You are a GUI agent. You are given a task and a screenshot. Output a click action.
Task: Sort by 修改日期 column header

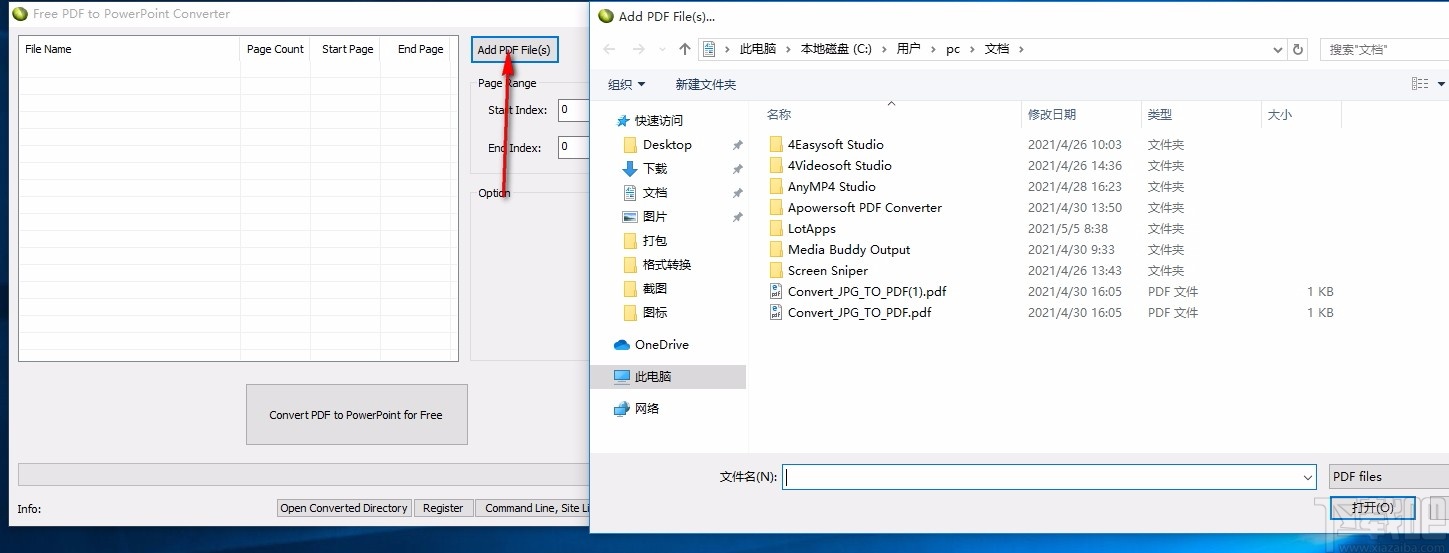click(x=1052, y=115)
